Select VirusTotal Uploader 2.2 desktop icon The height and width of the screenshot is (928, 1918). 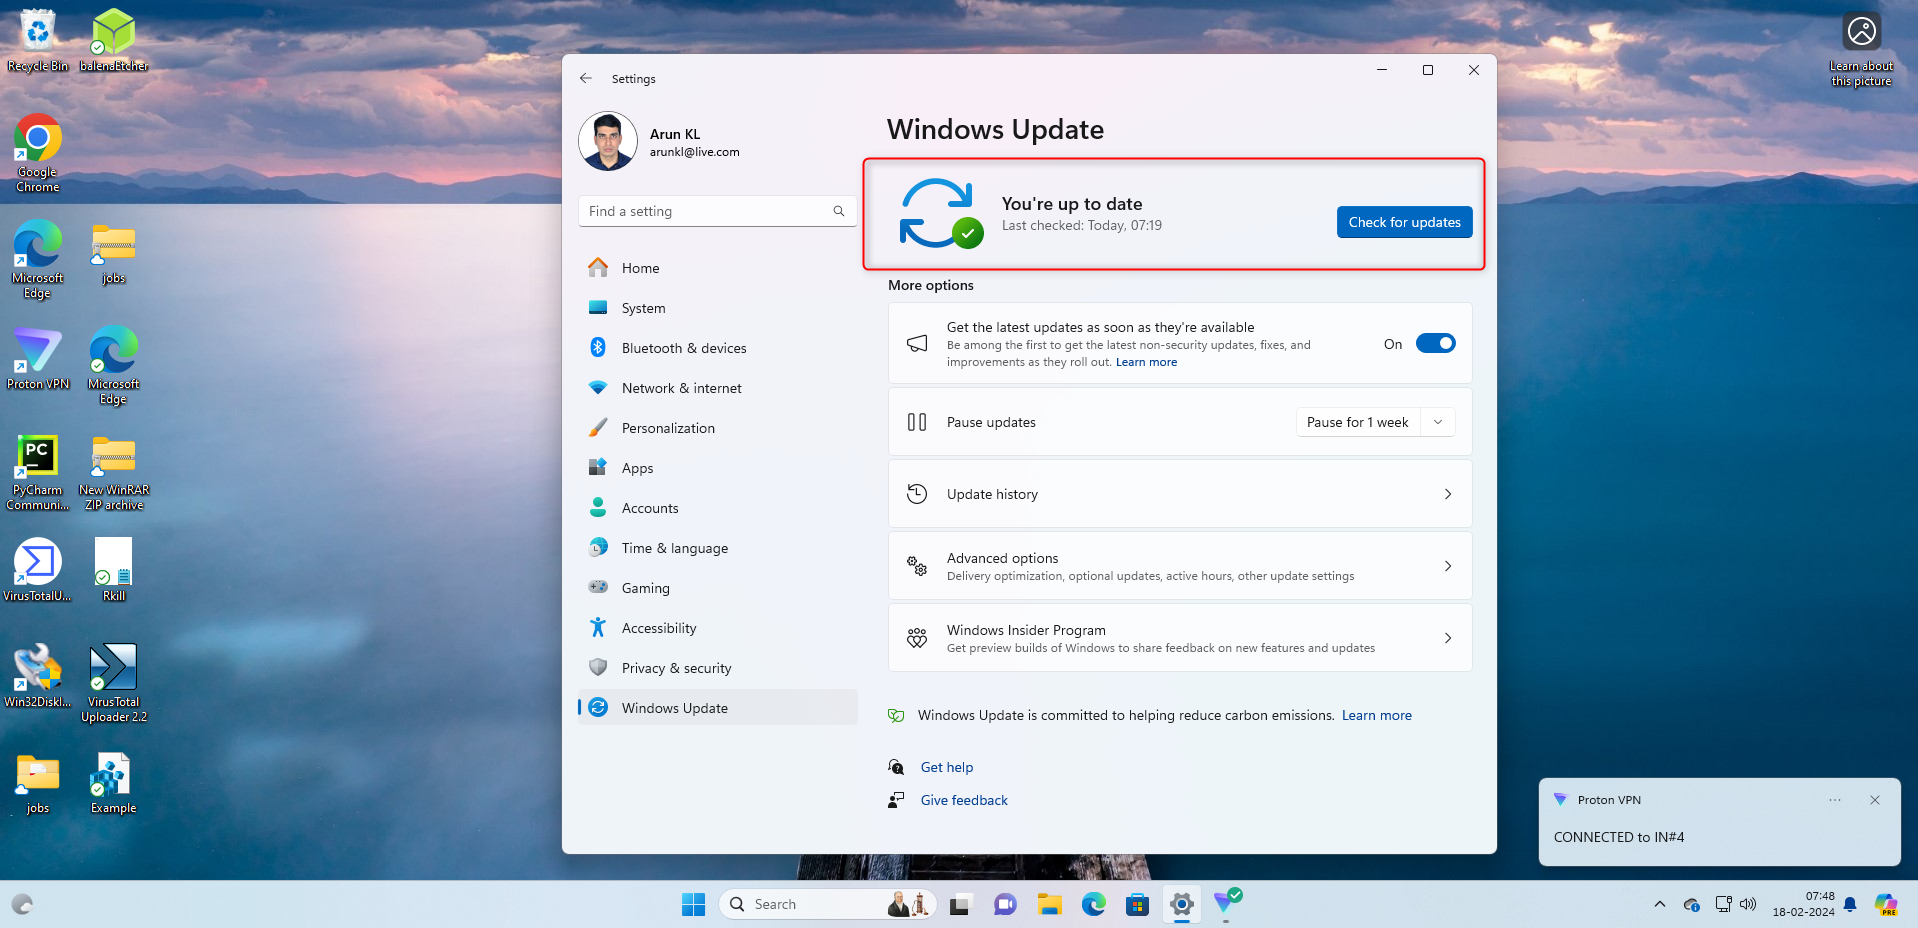pos(114,683)
